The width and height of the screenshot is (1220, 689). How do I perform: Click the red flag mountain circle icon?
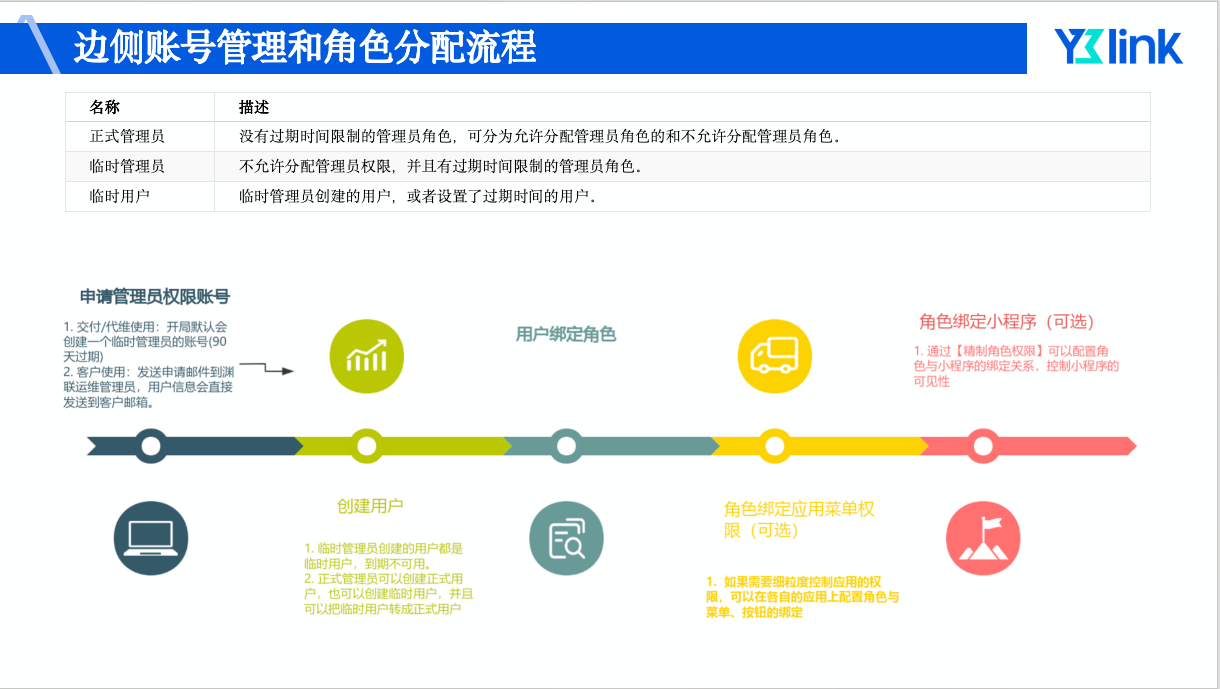click(x=983, y=538)
